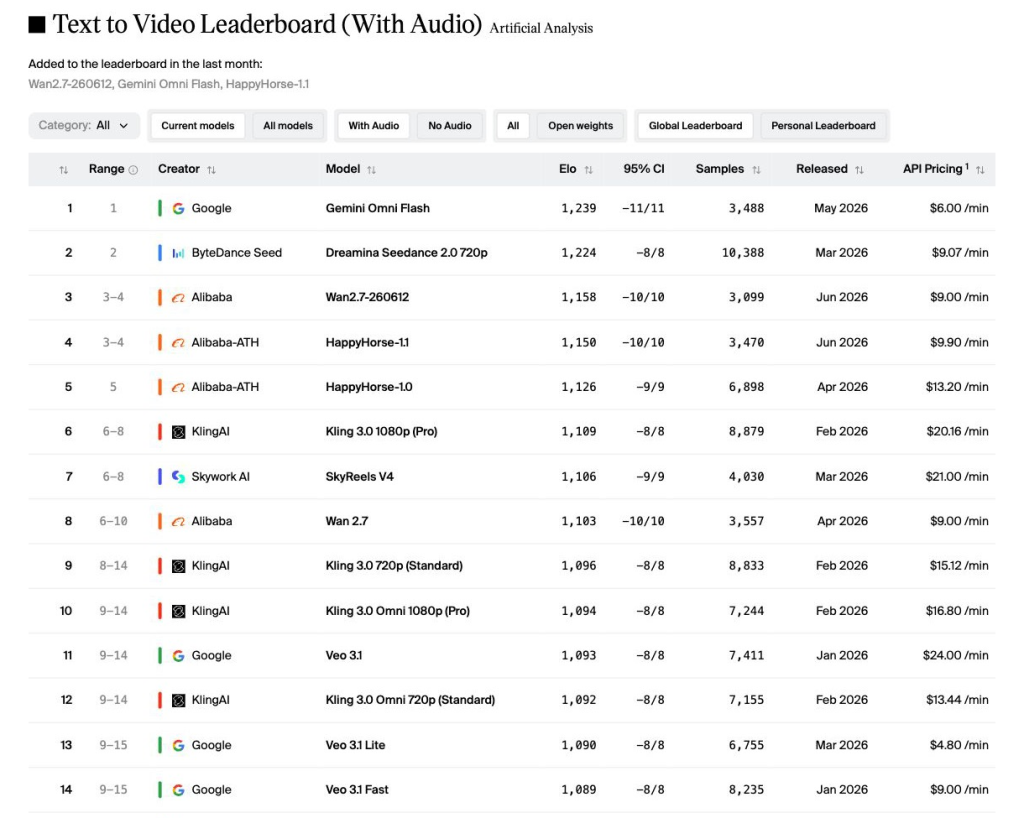Open the Category: All dropdown

point(84,125)
